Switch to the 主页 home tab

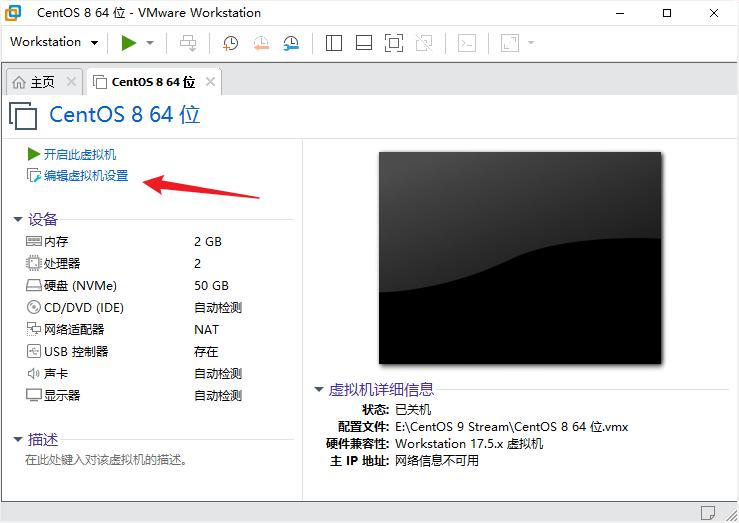tap(40, 82)
